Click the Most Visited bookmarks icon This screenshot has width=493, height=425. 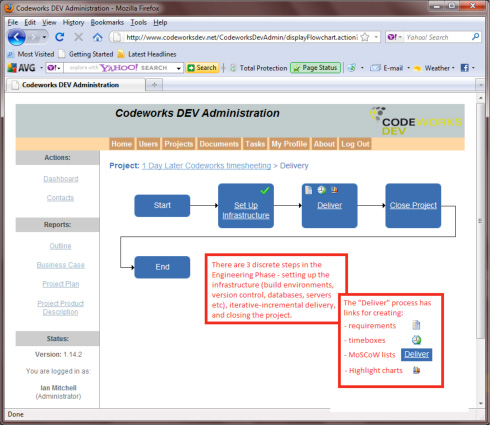click(x=11, y=54)
